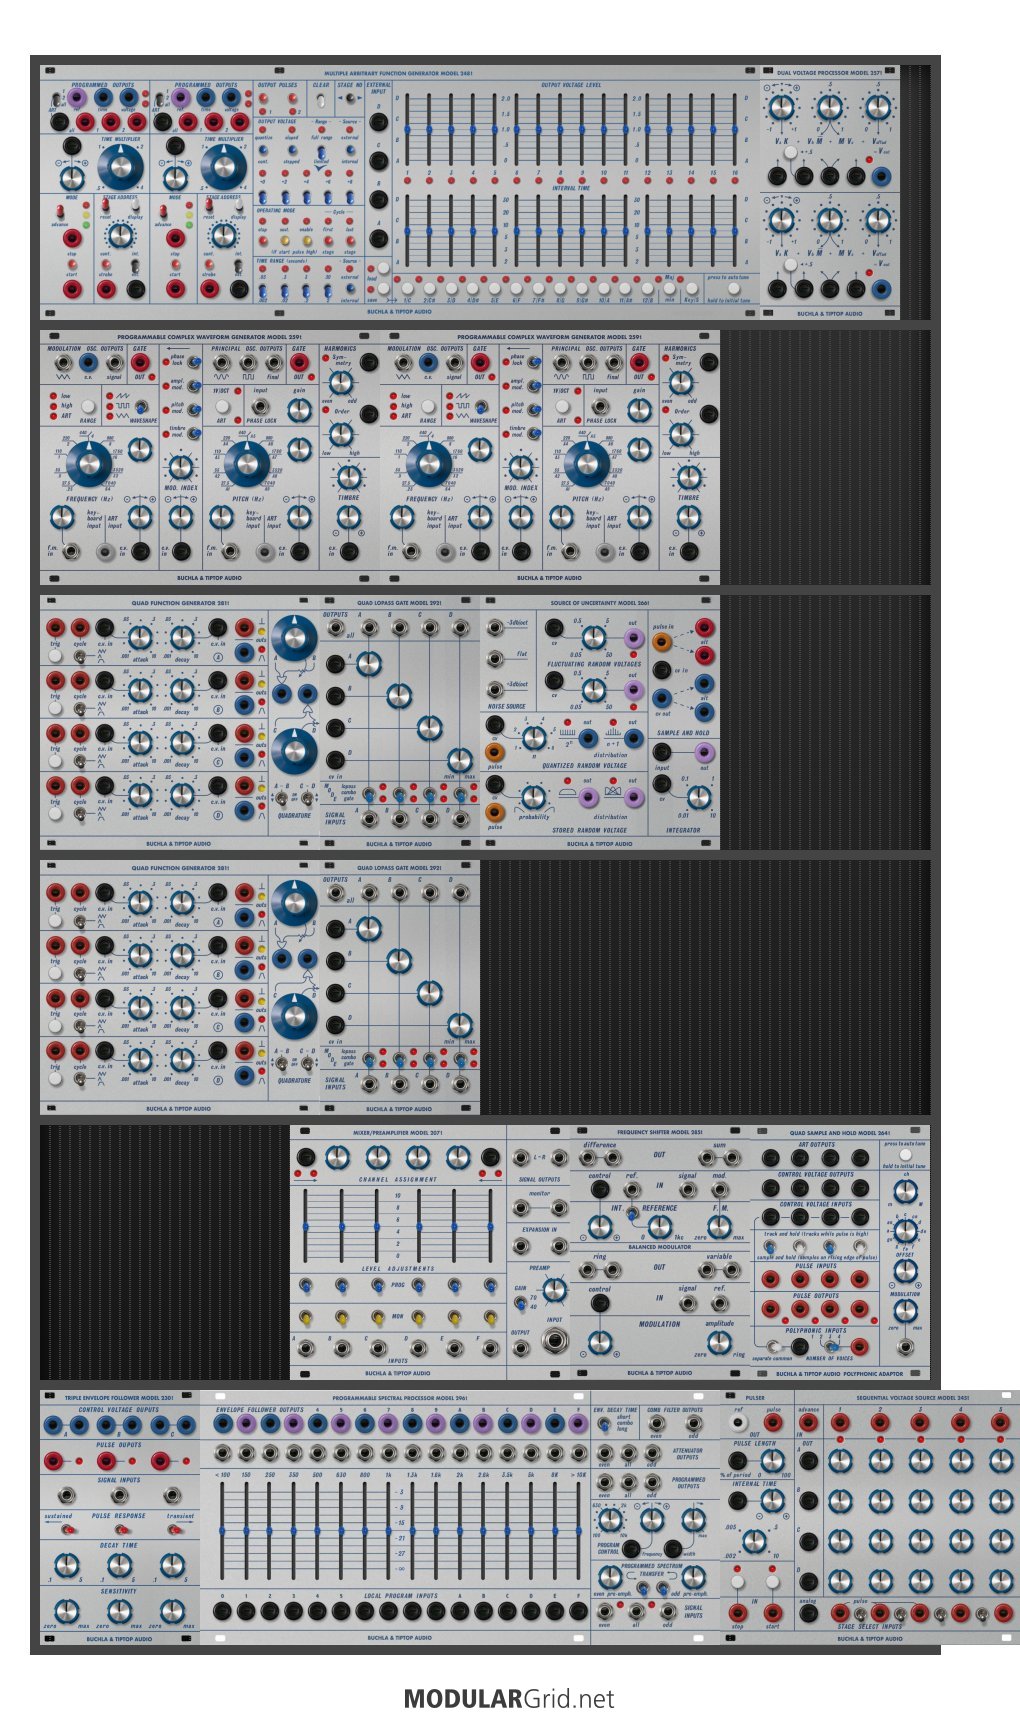This screenshot has height=1720, width=1020.
Task: Click the F.M. knob on the Frequency Shifter
Action: point(719,1226)
